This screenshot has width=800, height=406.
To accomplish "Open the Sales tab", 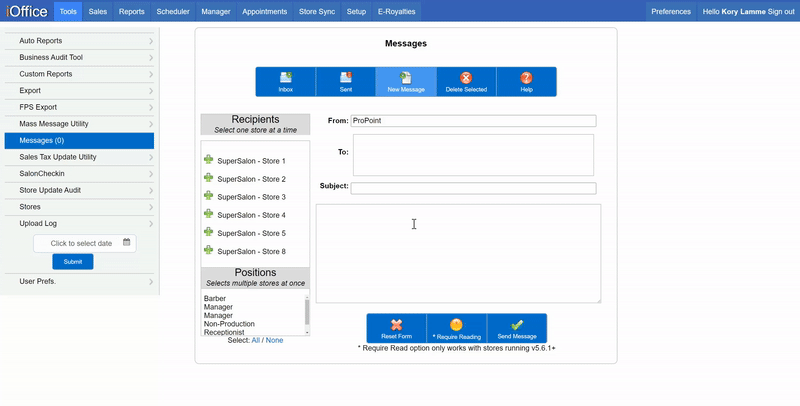I will click(x=97, y=12).
